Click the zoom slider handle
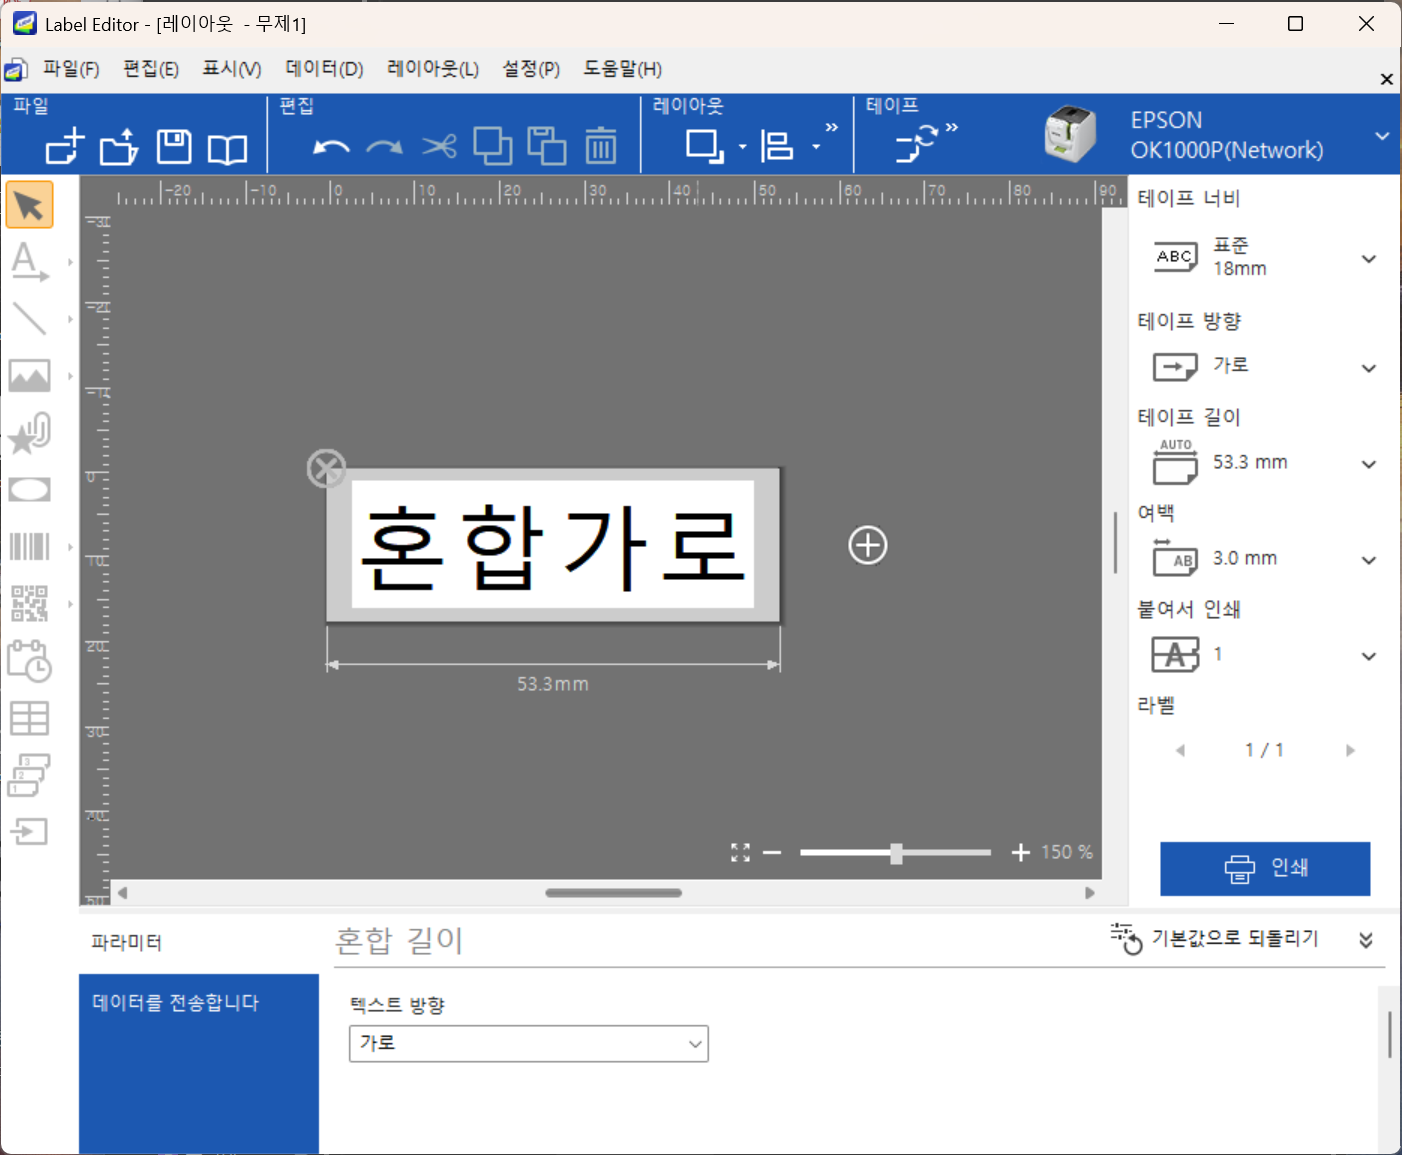Screen dimensions: 1402x1155 (896, 853)
